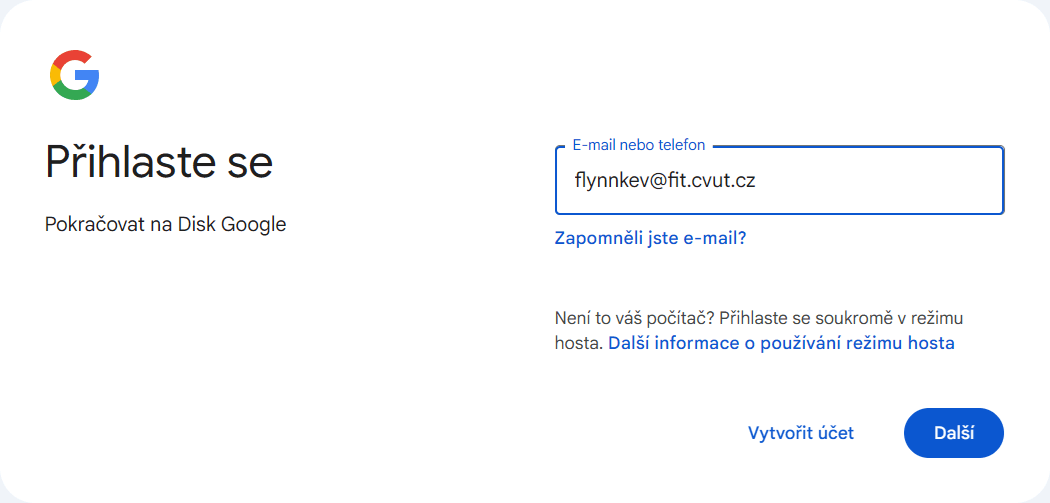Click the yellow segment of Google logo

point(54,74)
